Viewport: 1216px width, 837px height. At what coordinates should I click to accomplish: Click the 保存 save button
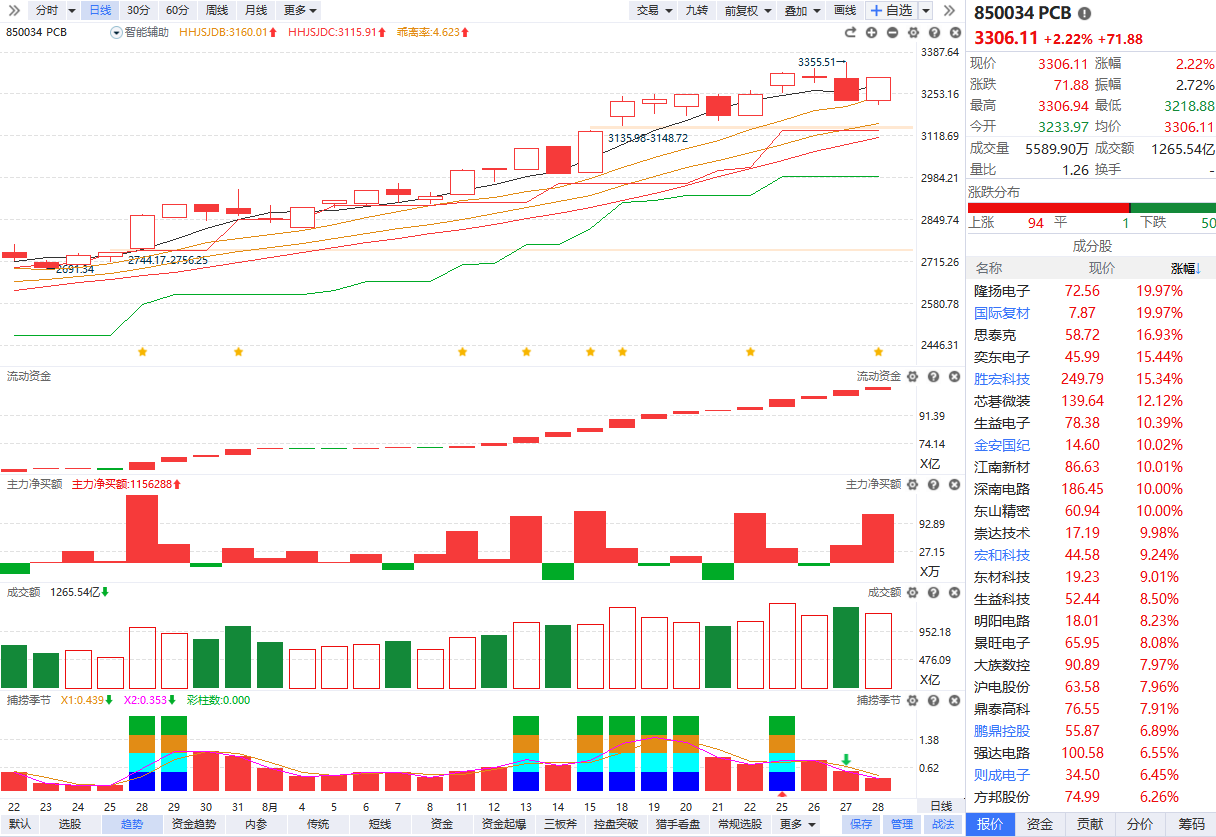click(860, 825)
